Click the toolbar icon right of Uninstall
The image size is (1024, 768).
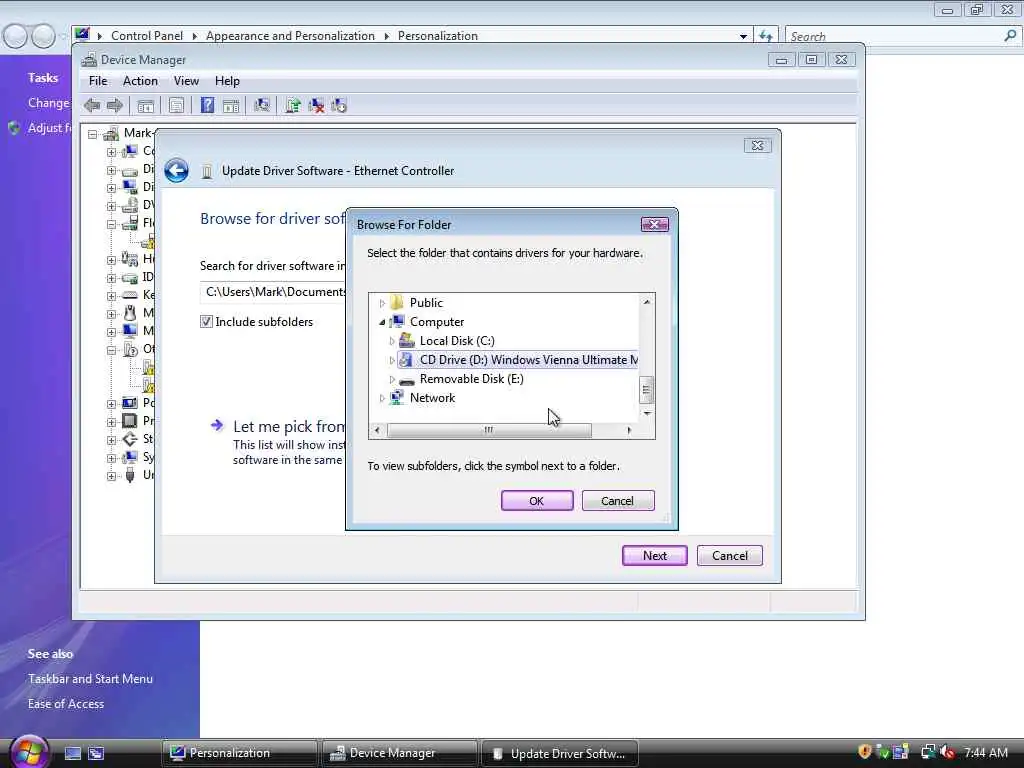(339, 105)
